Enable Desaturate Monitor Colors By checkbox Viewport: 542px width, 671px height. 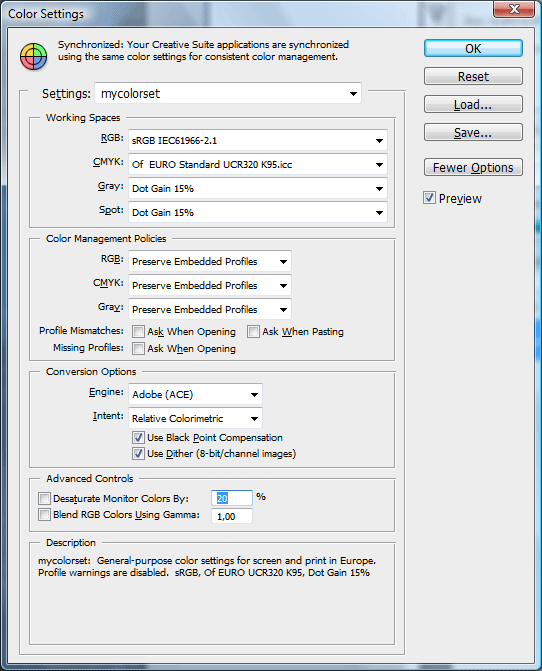click(44, 499)
